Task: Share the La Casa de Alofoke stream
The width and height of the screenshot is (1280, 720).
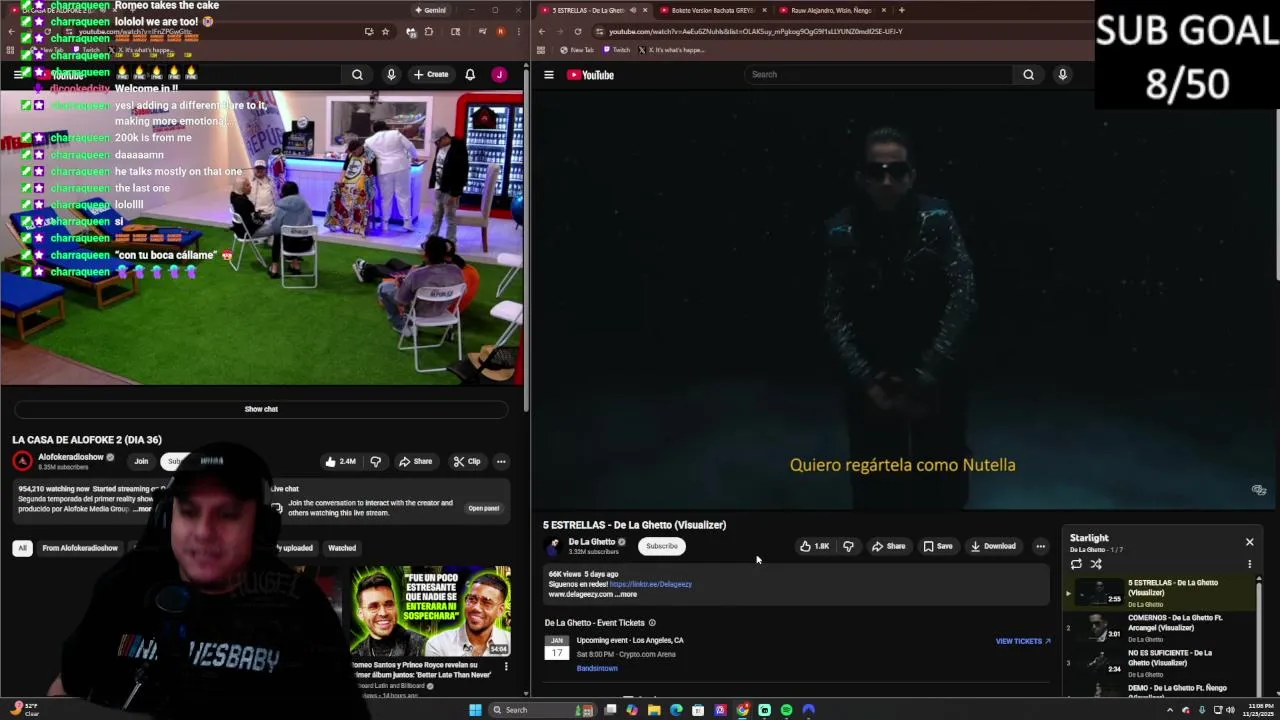Action: pos(415,461)
